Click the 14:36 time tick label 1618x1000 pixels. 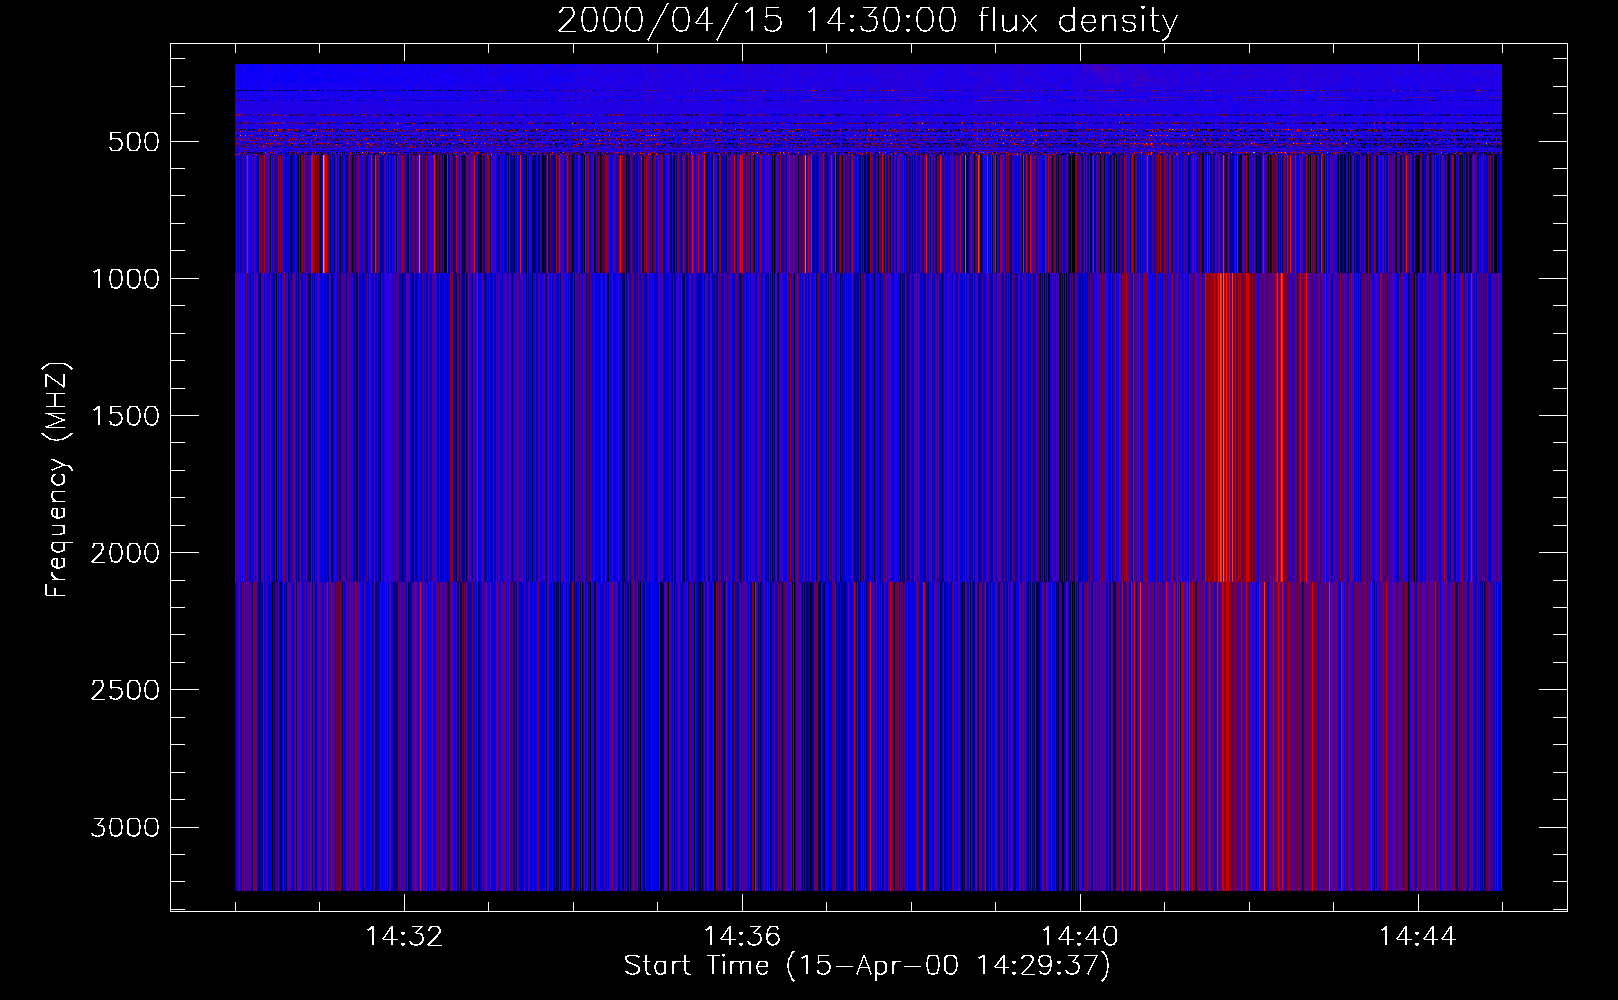(742, 937)
